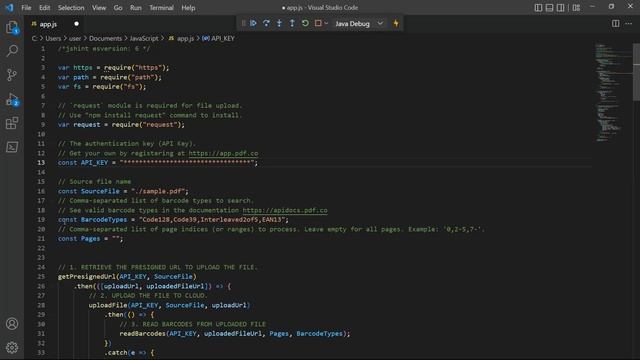
Task: Open Run and Debug view
Action: coord(12,99)
